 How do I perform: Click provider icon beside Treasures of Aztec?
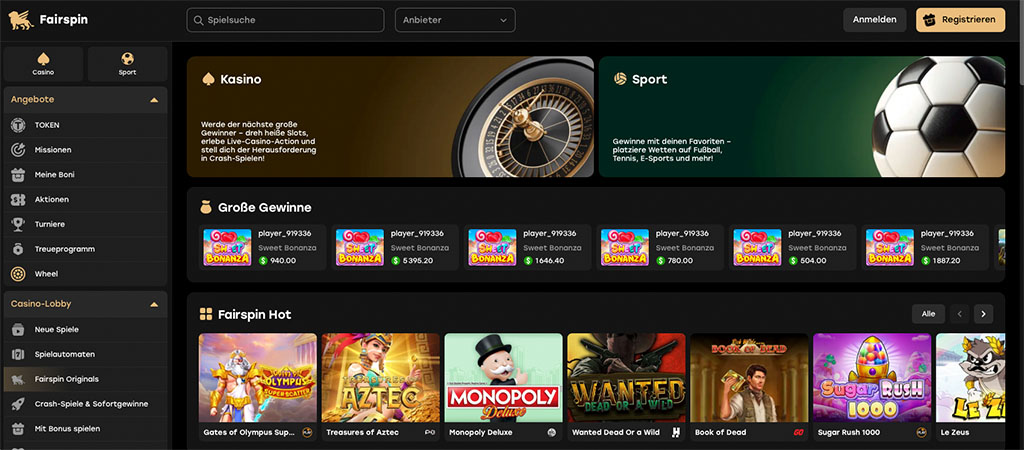pos(430,432)
